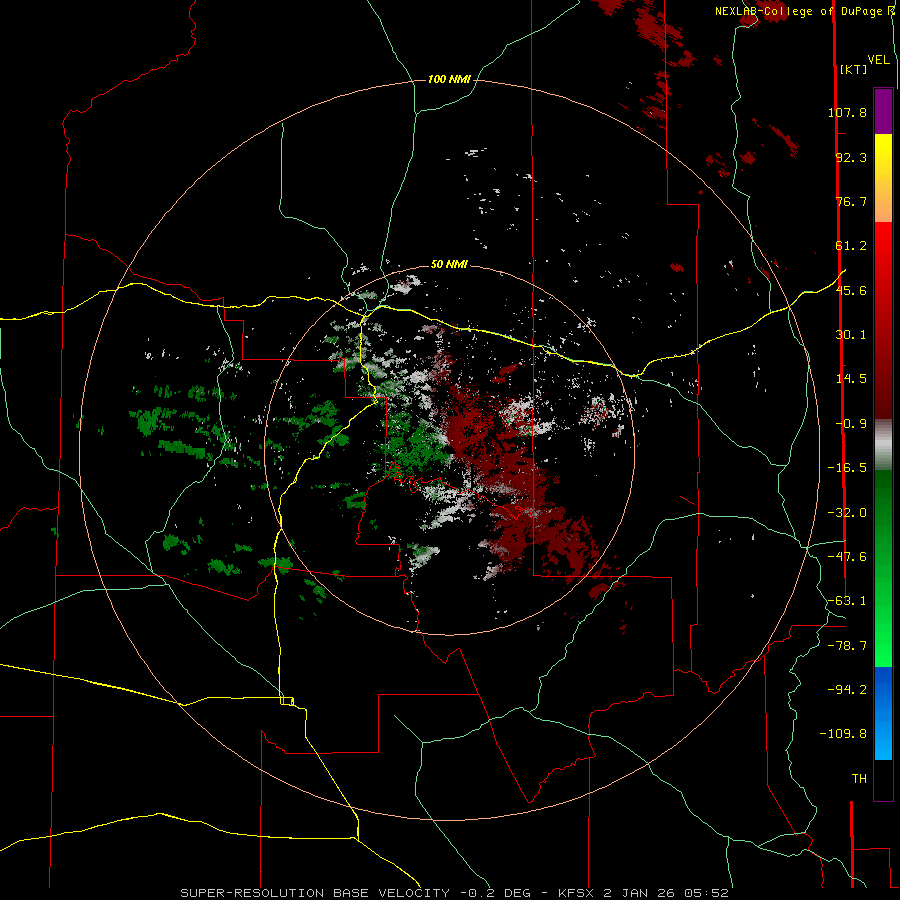
Task: Select the 30.1 scale value
Action: (x=851, y=335)
